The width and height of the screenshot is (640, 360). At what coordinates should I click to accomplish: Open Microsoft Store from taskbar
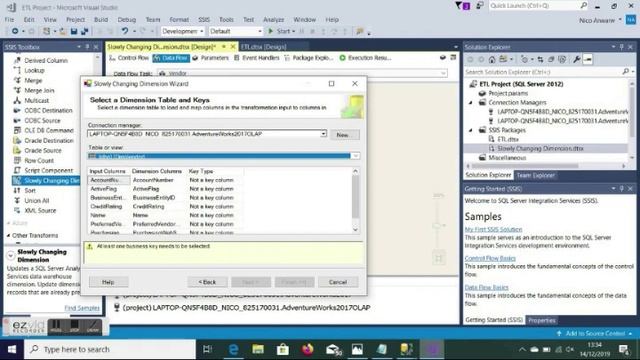tap(282, 349)
